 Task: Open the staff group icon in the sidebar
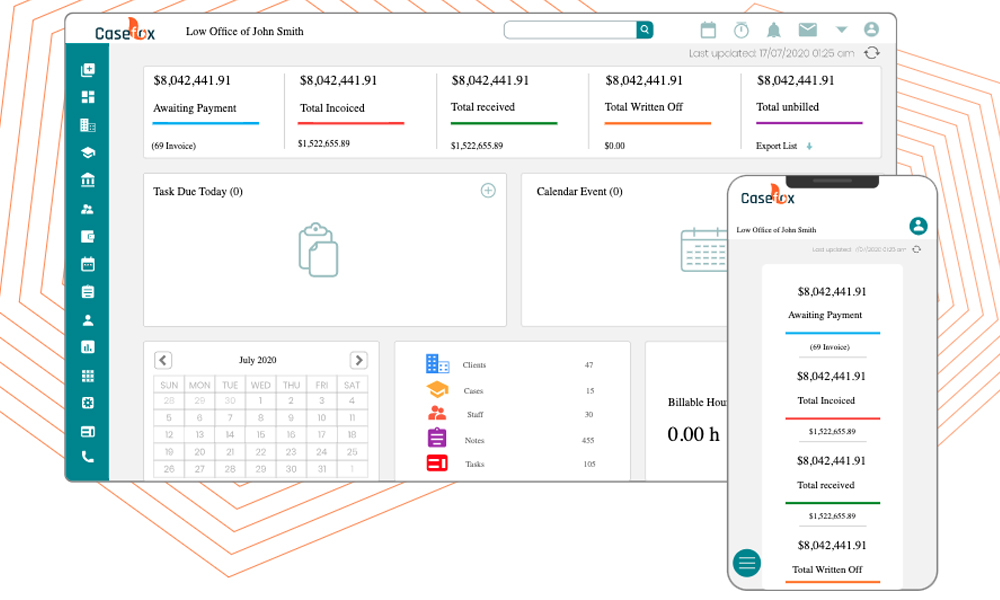(88, 209)
